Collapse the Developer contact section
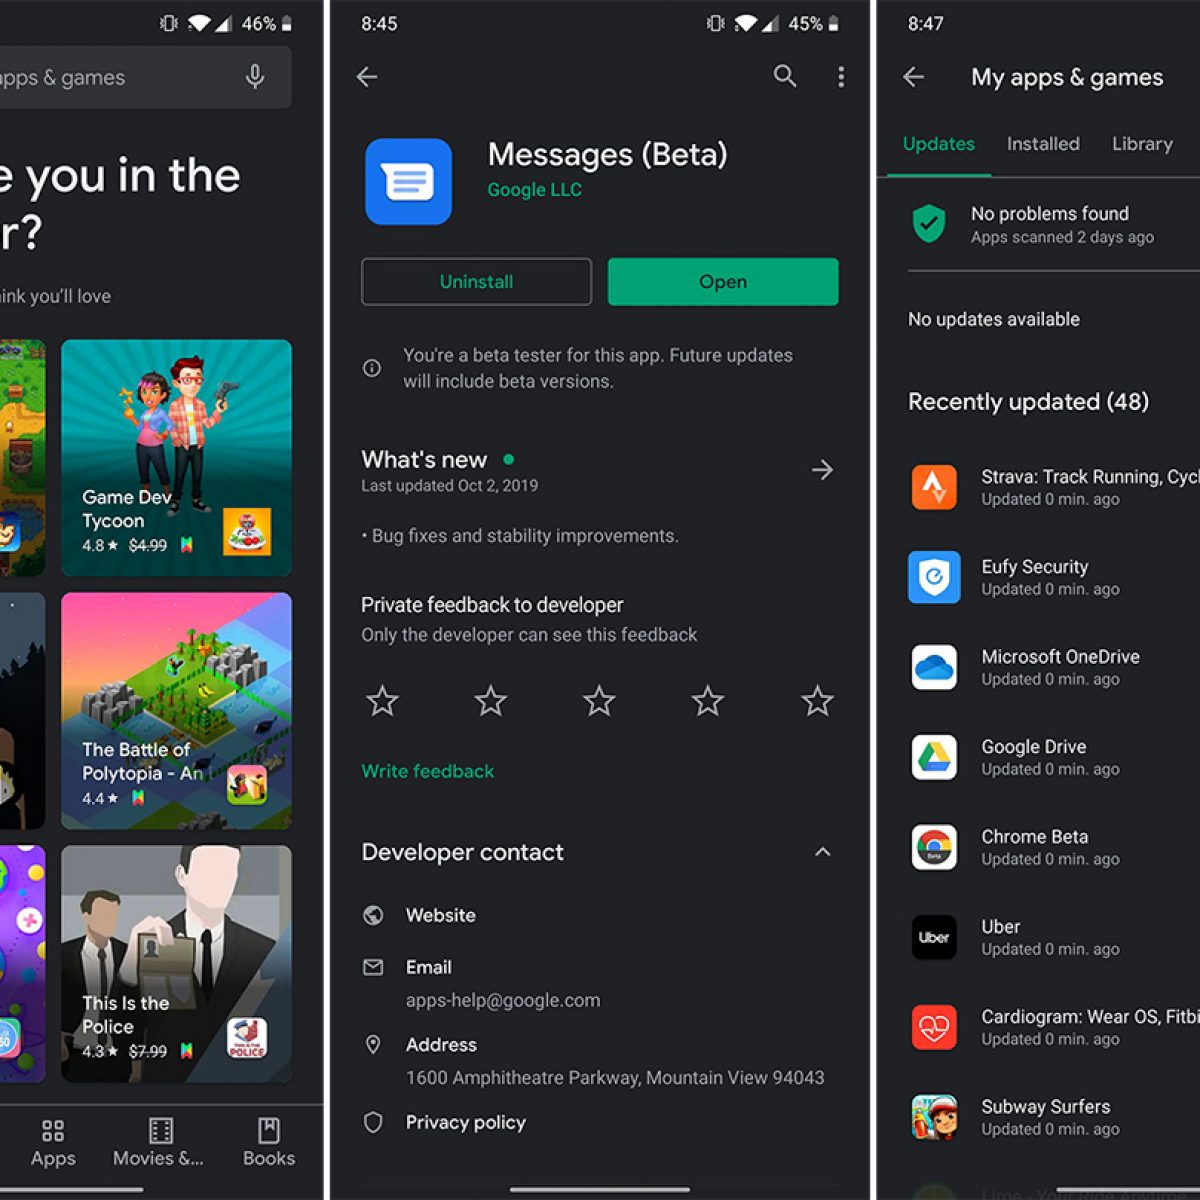Screen dimensions: 1200x1200 pyautogui.click(x=822, y=852)
